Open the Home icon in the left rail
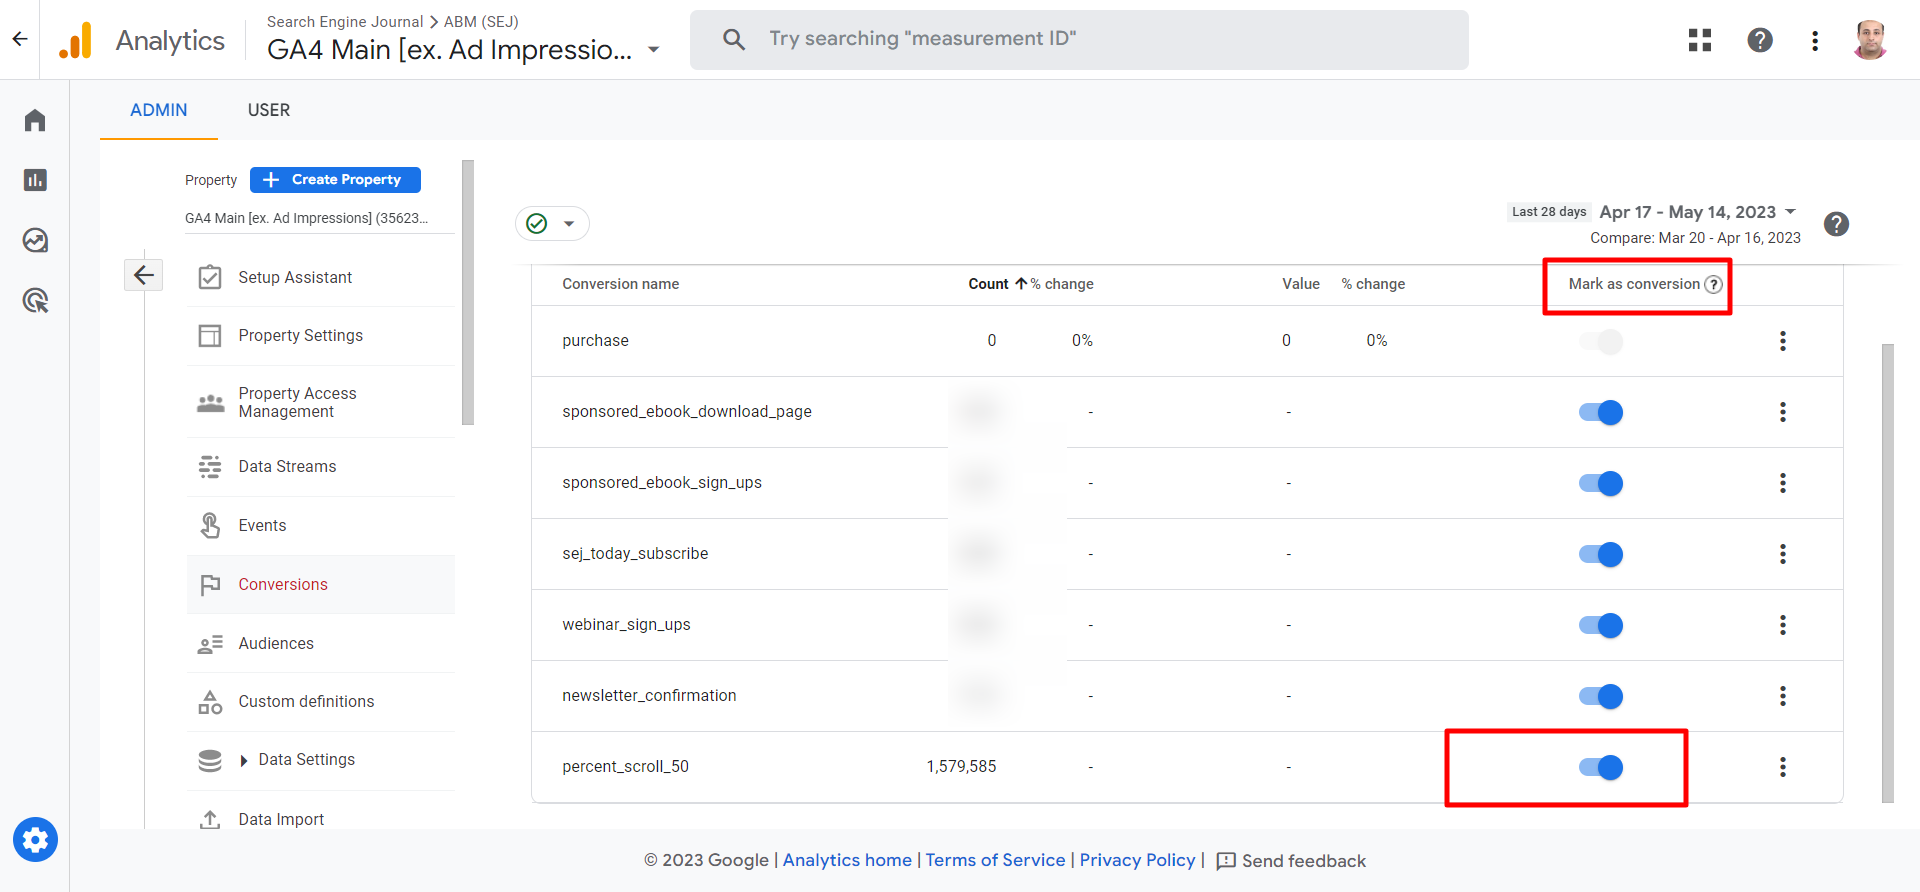This screenshot has width=1920, height=892. coord(35,120)
